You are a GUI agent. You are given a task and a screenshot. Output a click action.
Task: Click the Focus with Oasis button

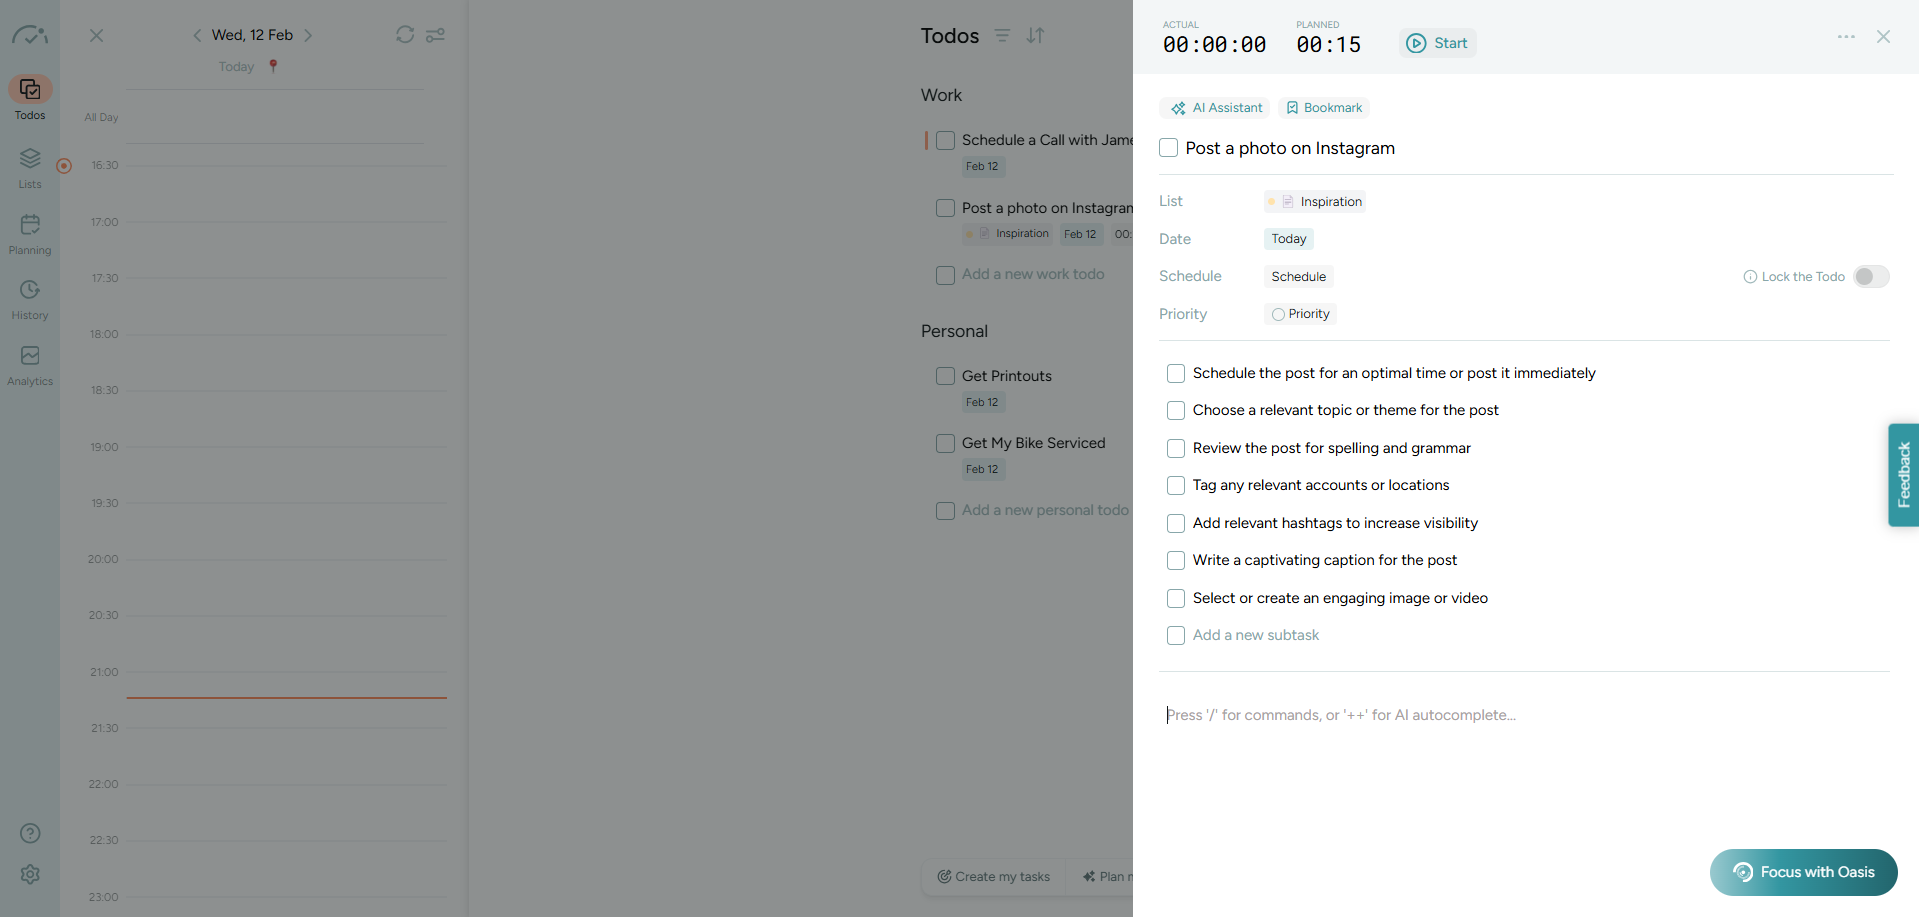[x=1803, y=872]
